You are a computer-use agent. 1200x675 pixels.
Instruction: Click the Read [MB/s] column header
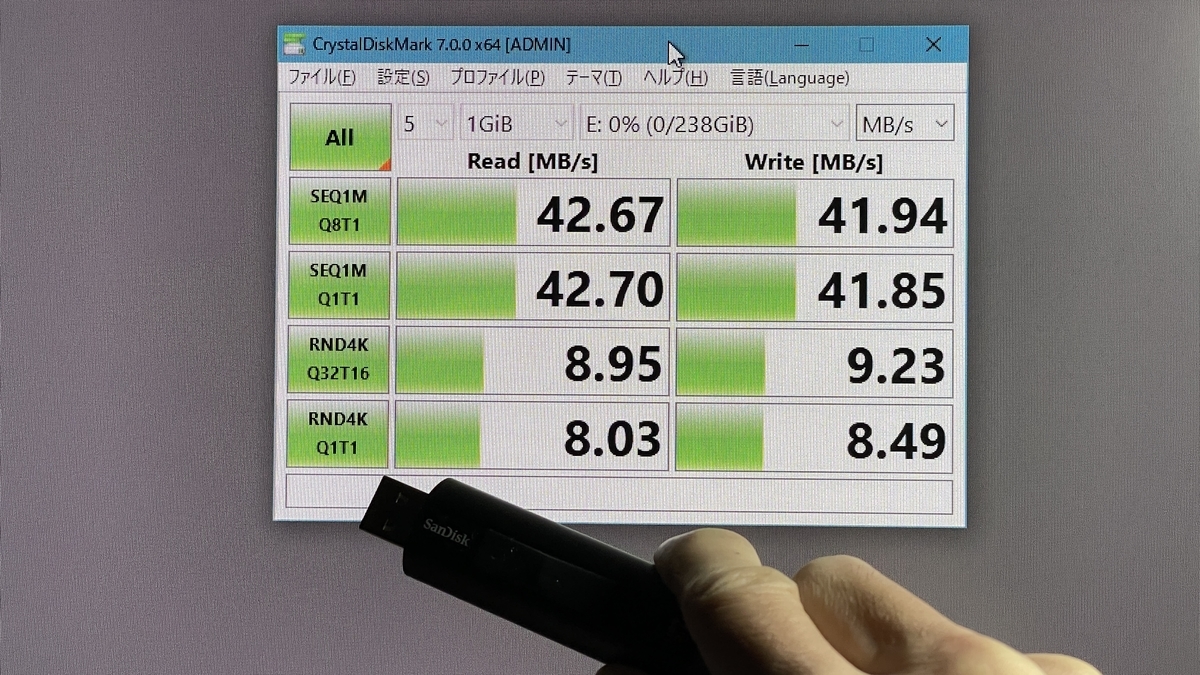coord(533,162)
